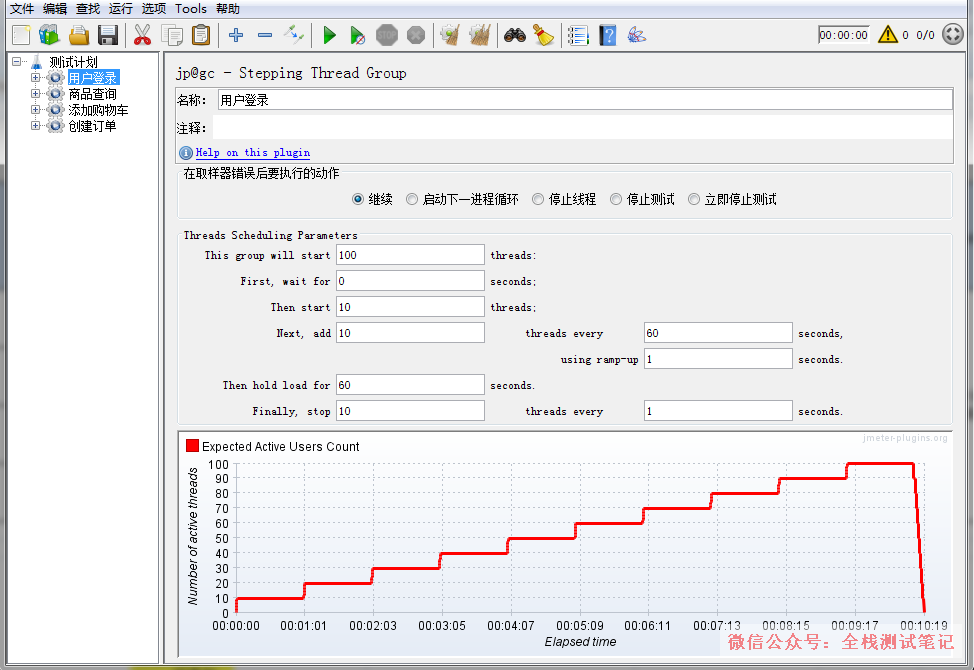Select the 停止测试 radio button

coord(616,199)
